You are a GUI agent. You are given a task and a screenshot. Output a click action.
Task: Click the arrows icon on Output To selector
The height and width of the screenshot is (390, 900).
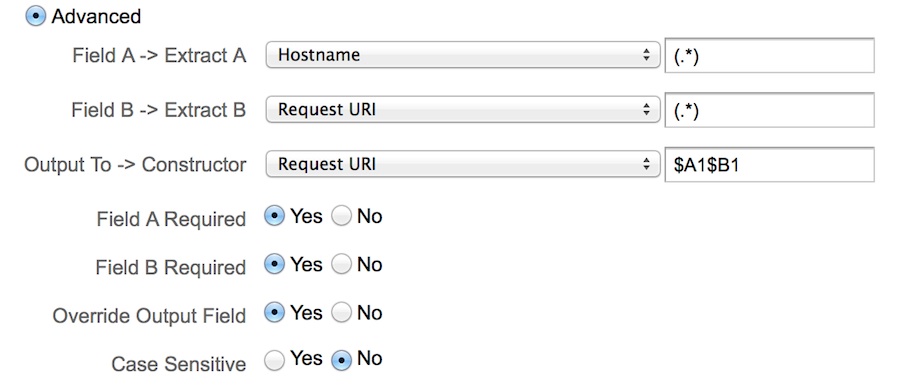point(646,164)
